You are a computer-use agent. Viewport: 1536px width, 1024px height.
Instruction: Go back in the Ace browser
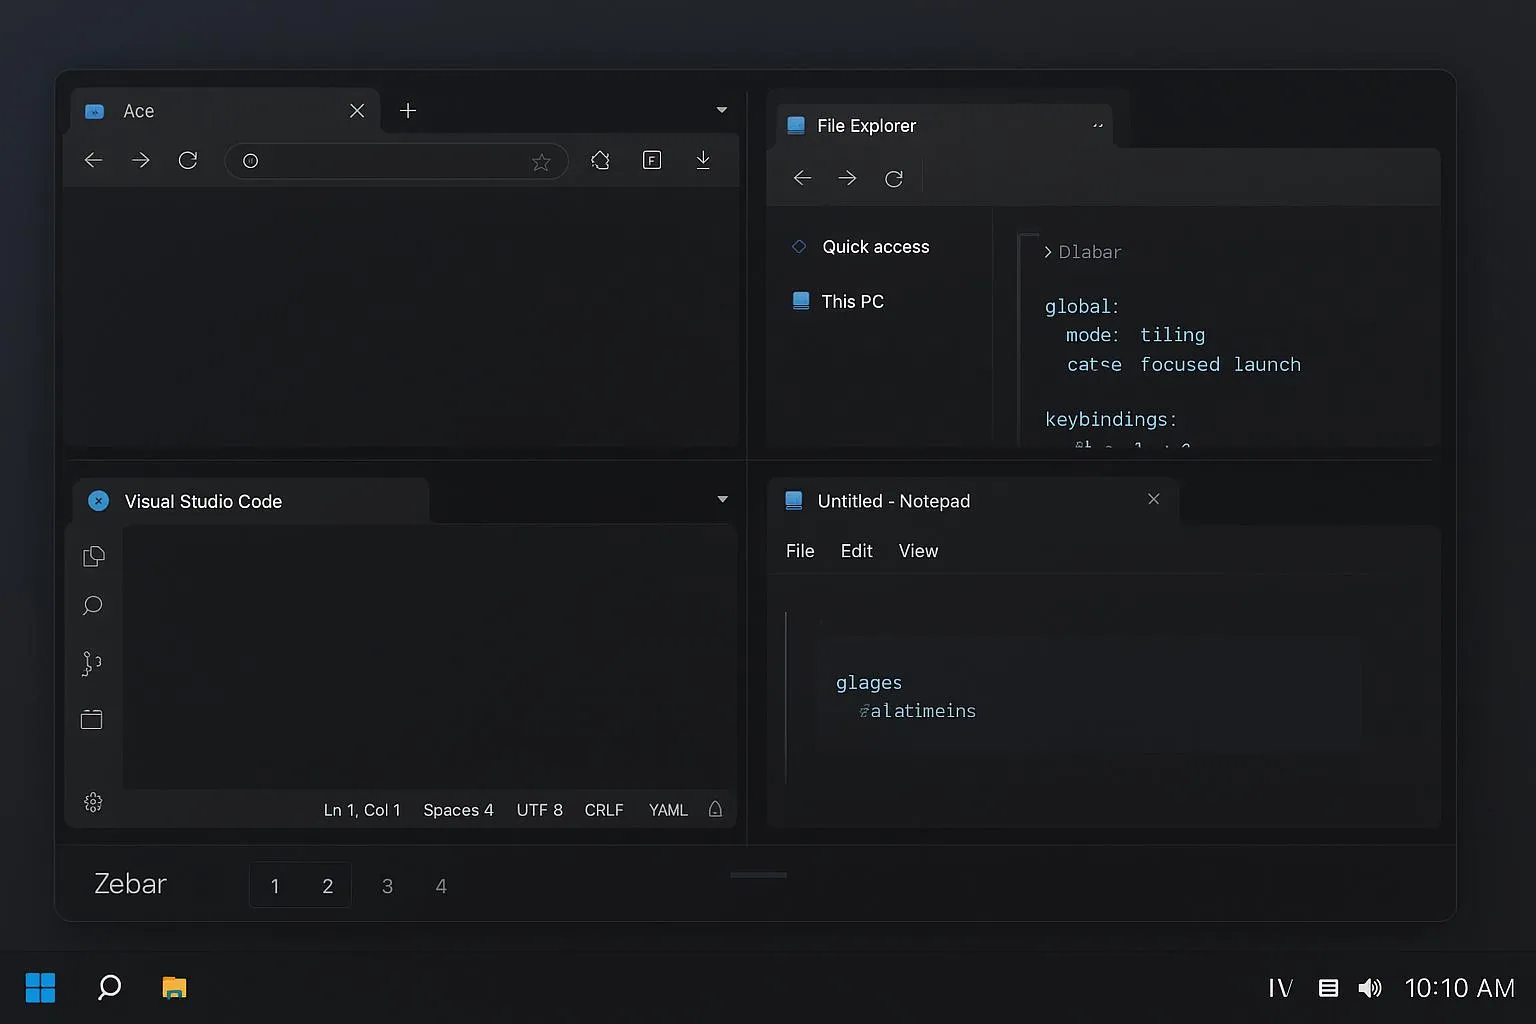point(93,160)
